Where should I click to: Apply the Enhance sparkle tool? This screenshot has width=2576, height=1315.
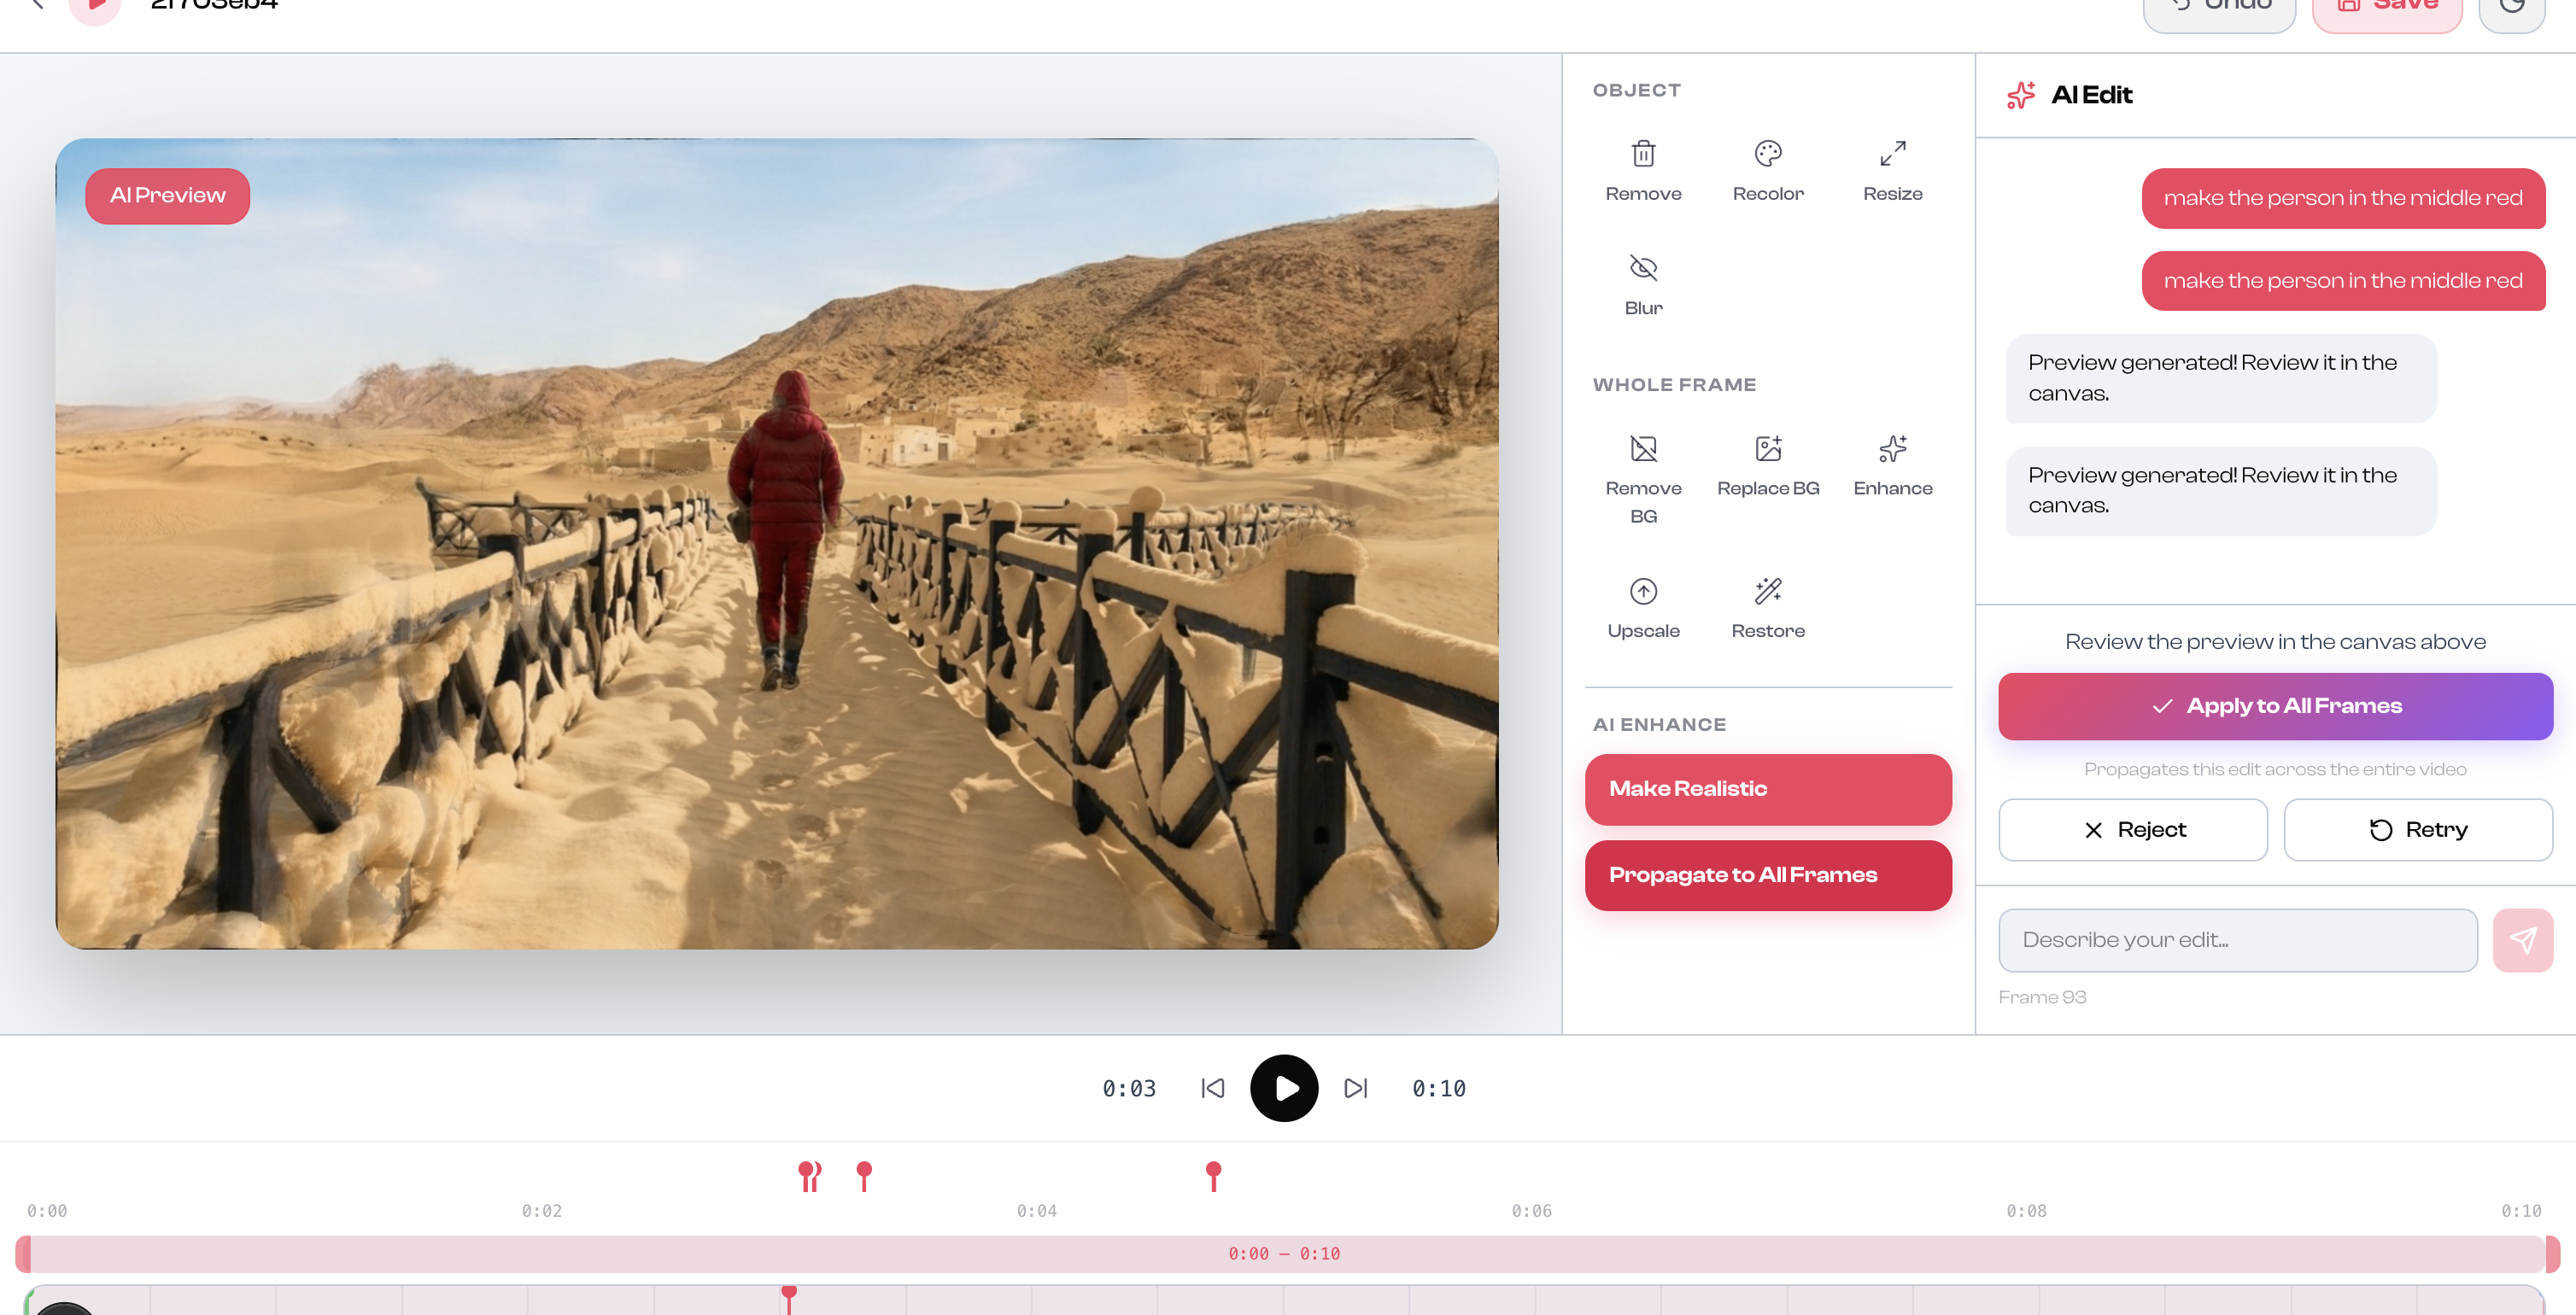click(1892, 449)
